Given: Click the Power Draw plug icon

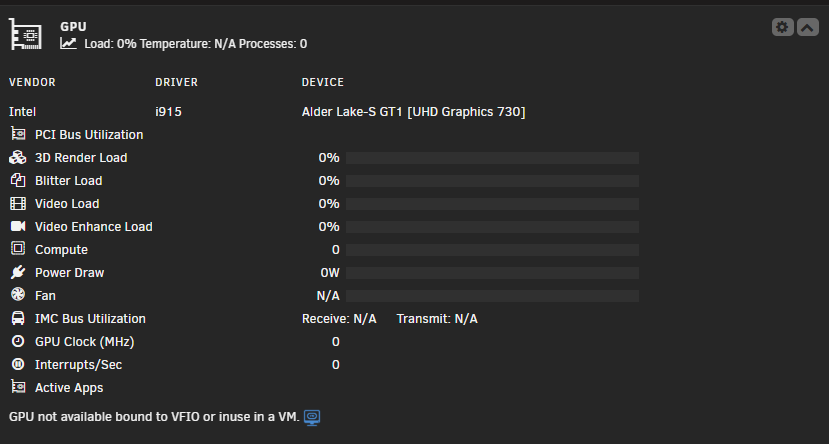Looking at the screenshot, I should tap(17, 272).
